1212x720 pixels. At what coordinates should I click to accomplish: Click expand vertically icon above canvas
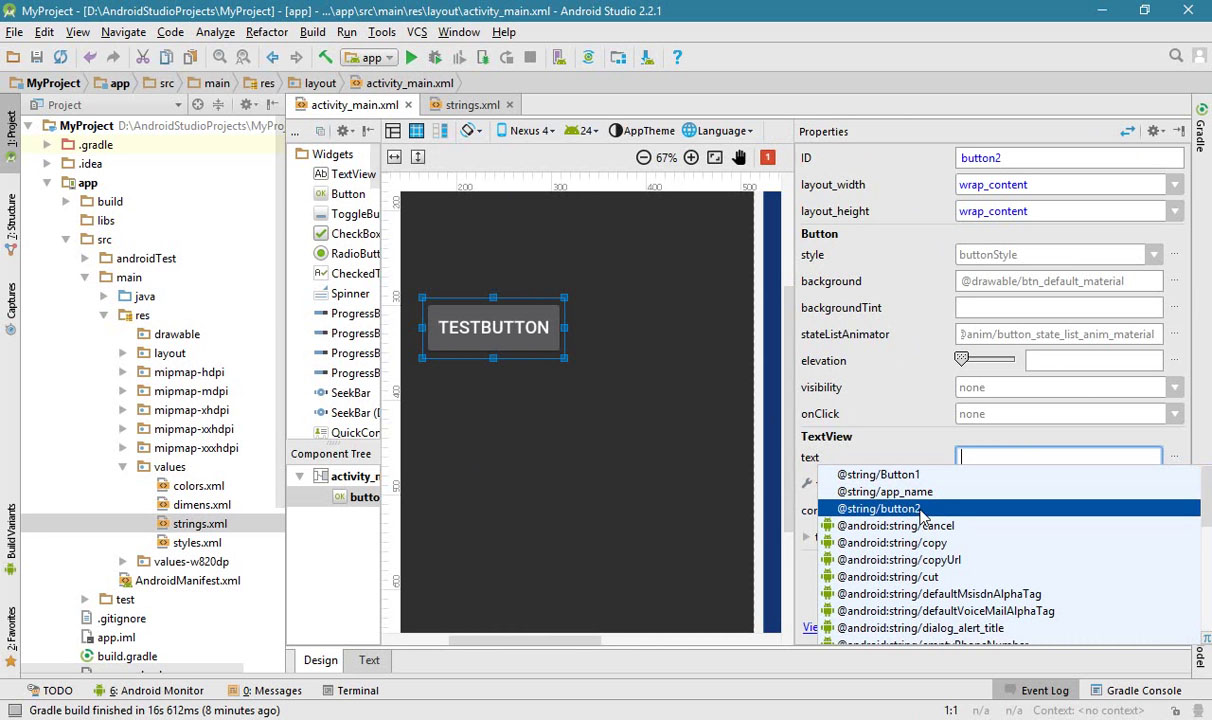click(x=418, y=157)
